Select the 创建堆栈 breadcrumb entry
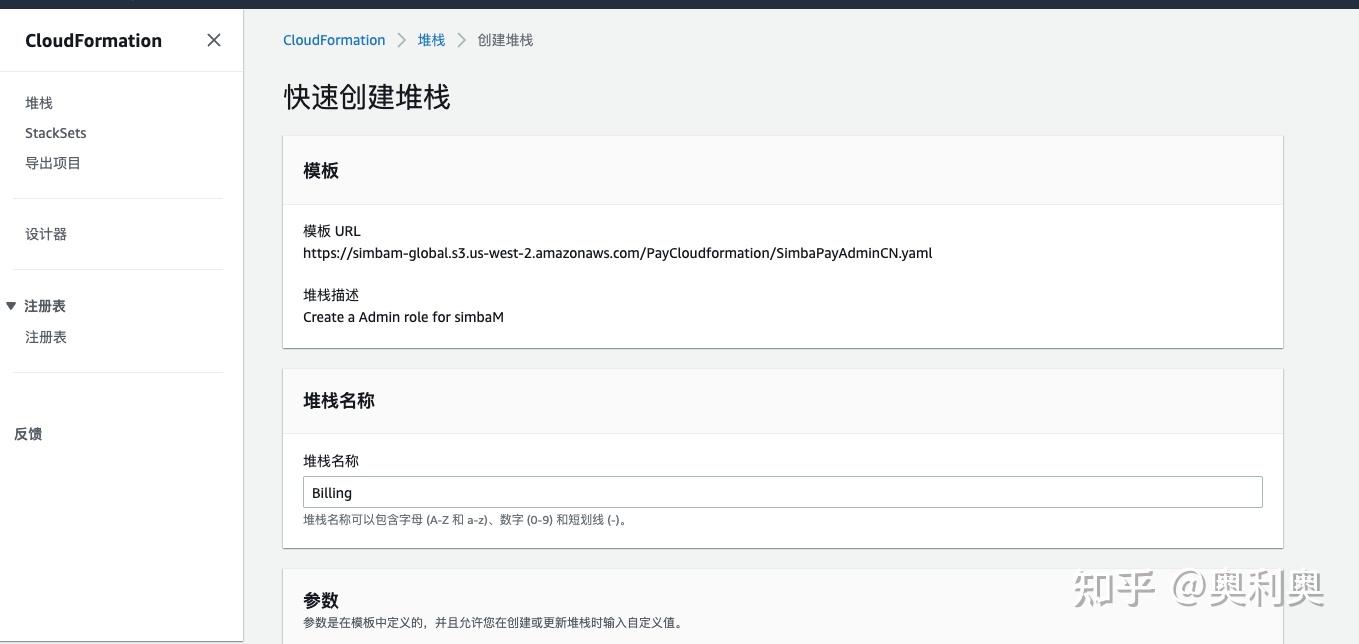The width and height of the screenshot is (1359, 644). pos(505,40)
